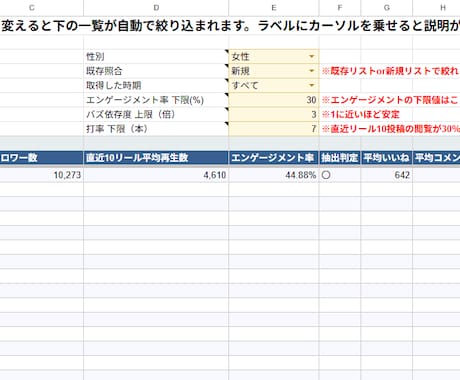460x380 pixels.
Task: Select the エンゲージメント率 下限 input cell with 30
Action: 274,100
